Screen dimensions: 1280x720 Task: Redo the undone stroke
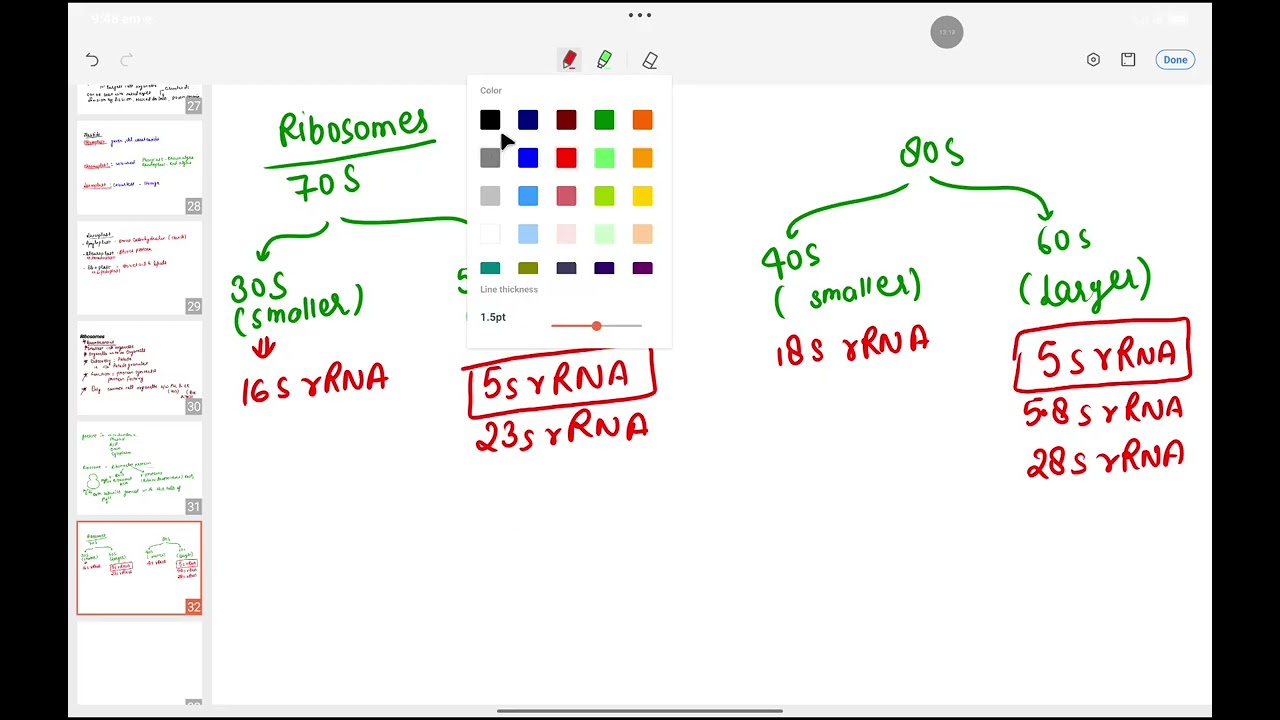tap(127, 60)
